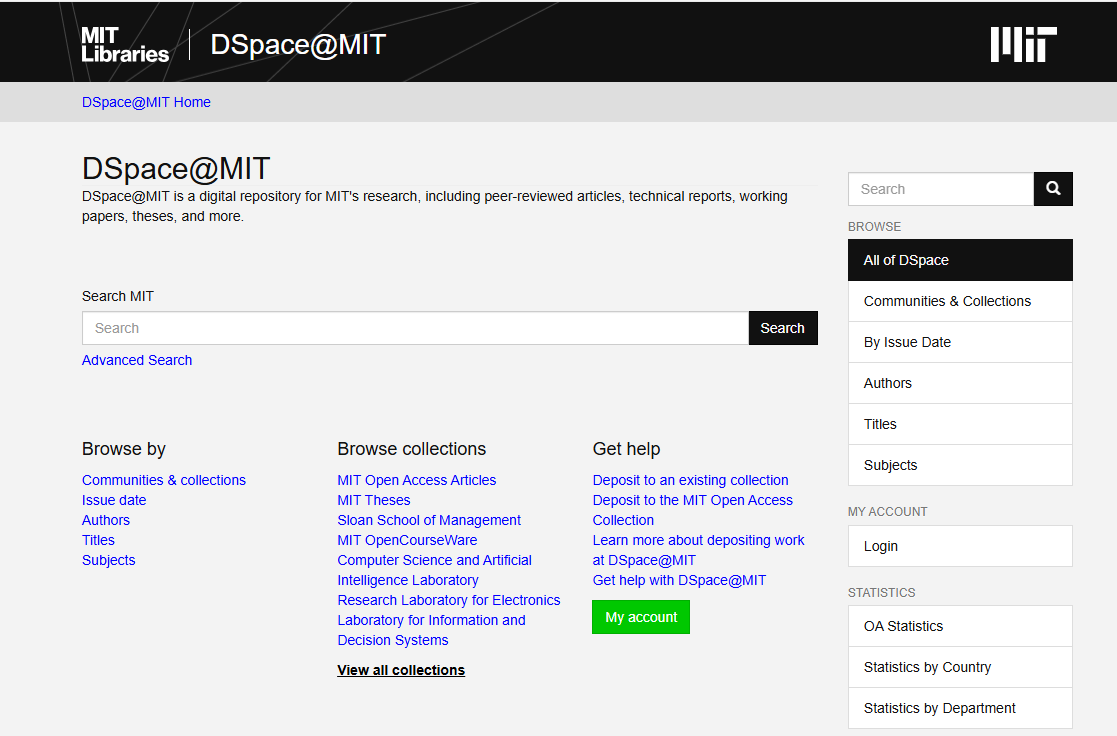Screen dimensions: 1117x736
Task: Open Sloan School of Management collection
Action: 429,520
